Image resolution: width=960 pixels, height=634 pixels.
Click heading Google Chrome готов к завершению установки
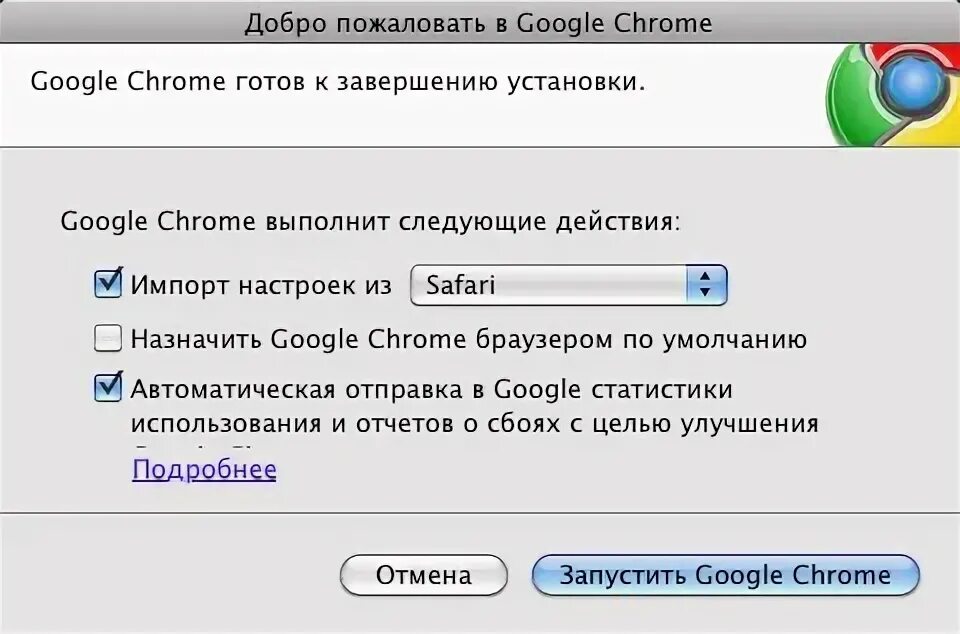click(x=338, y=81)
